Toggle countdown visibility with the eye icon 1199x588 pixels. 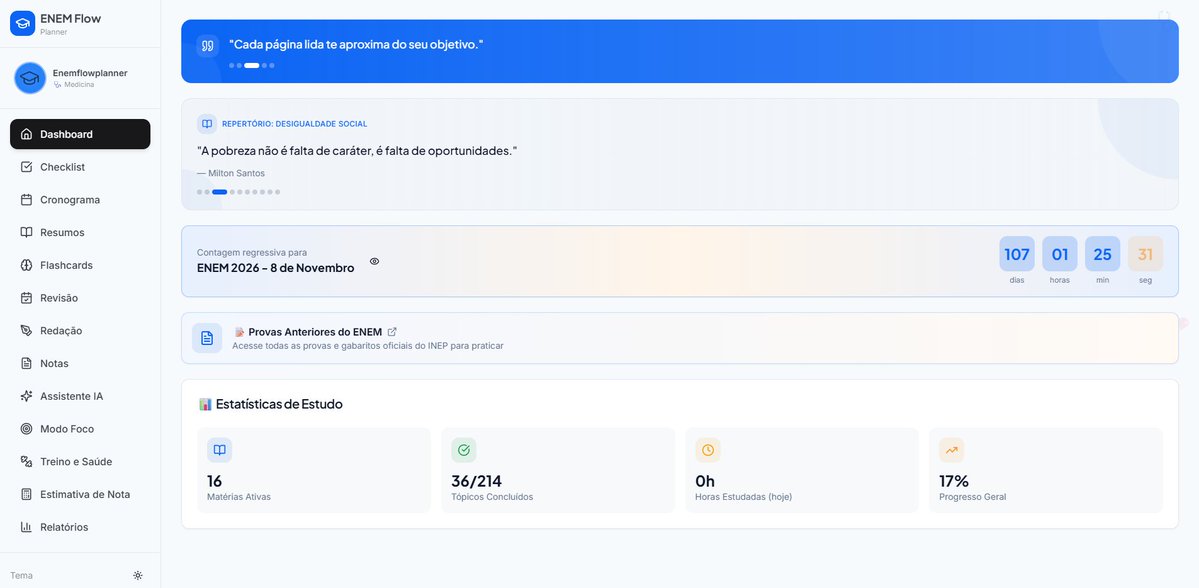[x=375, y=262]
